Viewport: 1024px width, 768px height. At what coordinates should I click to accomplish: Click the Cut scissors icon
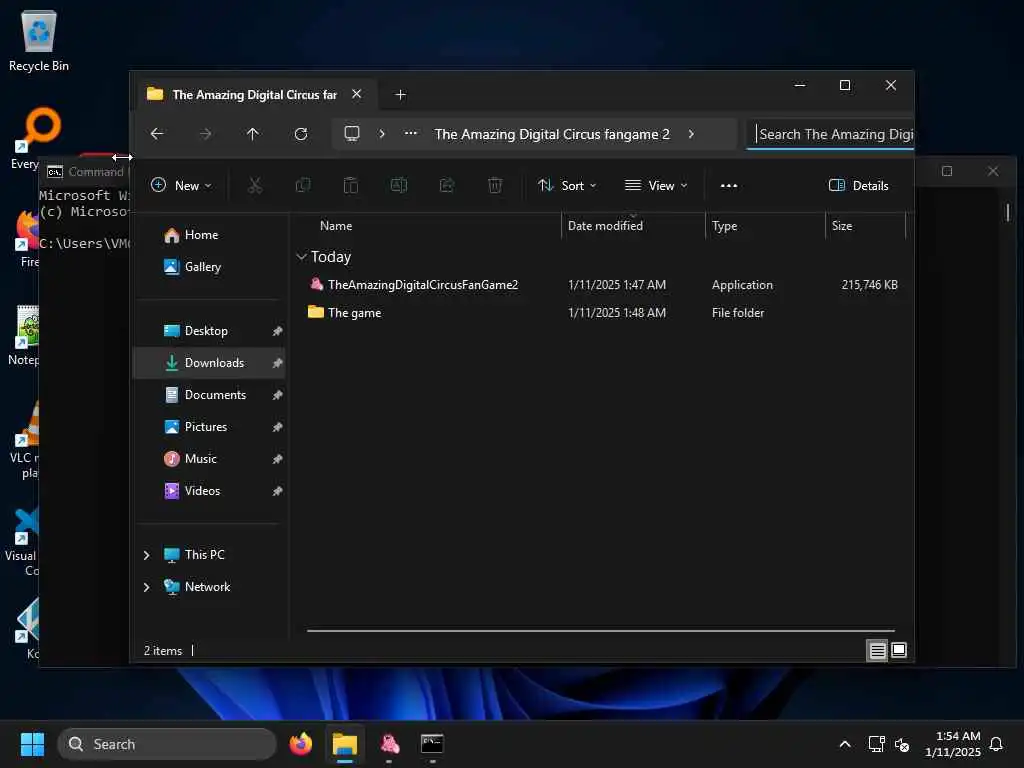tap(255, 185)
